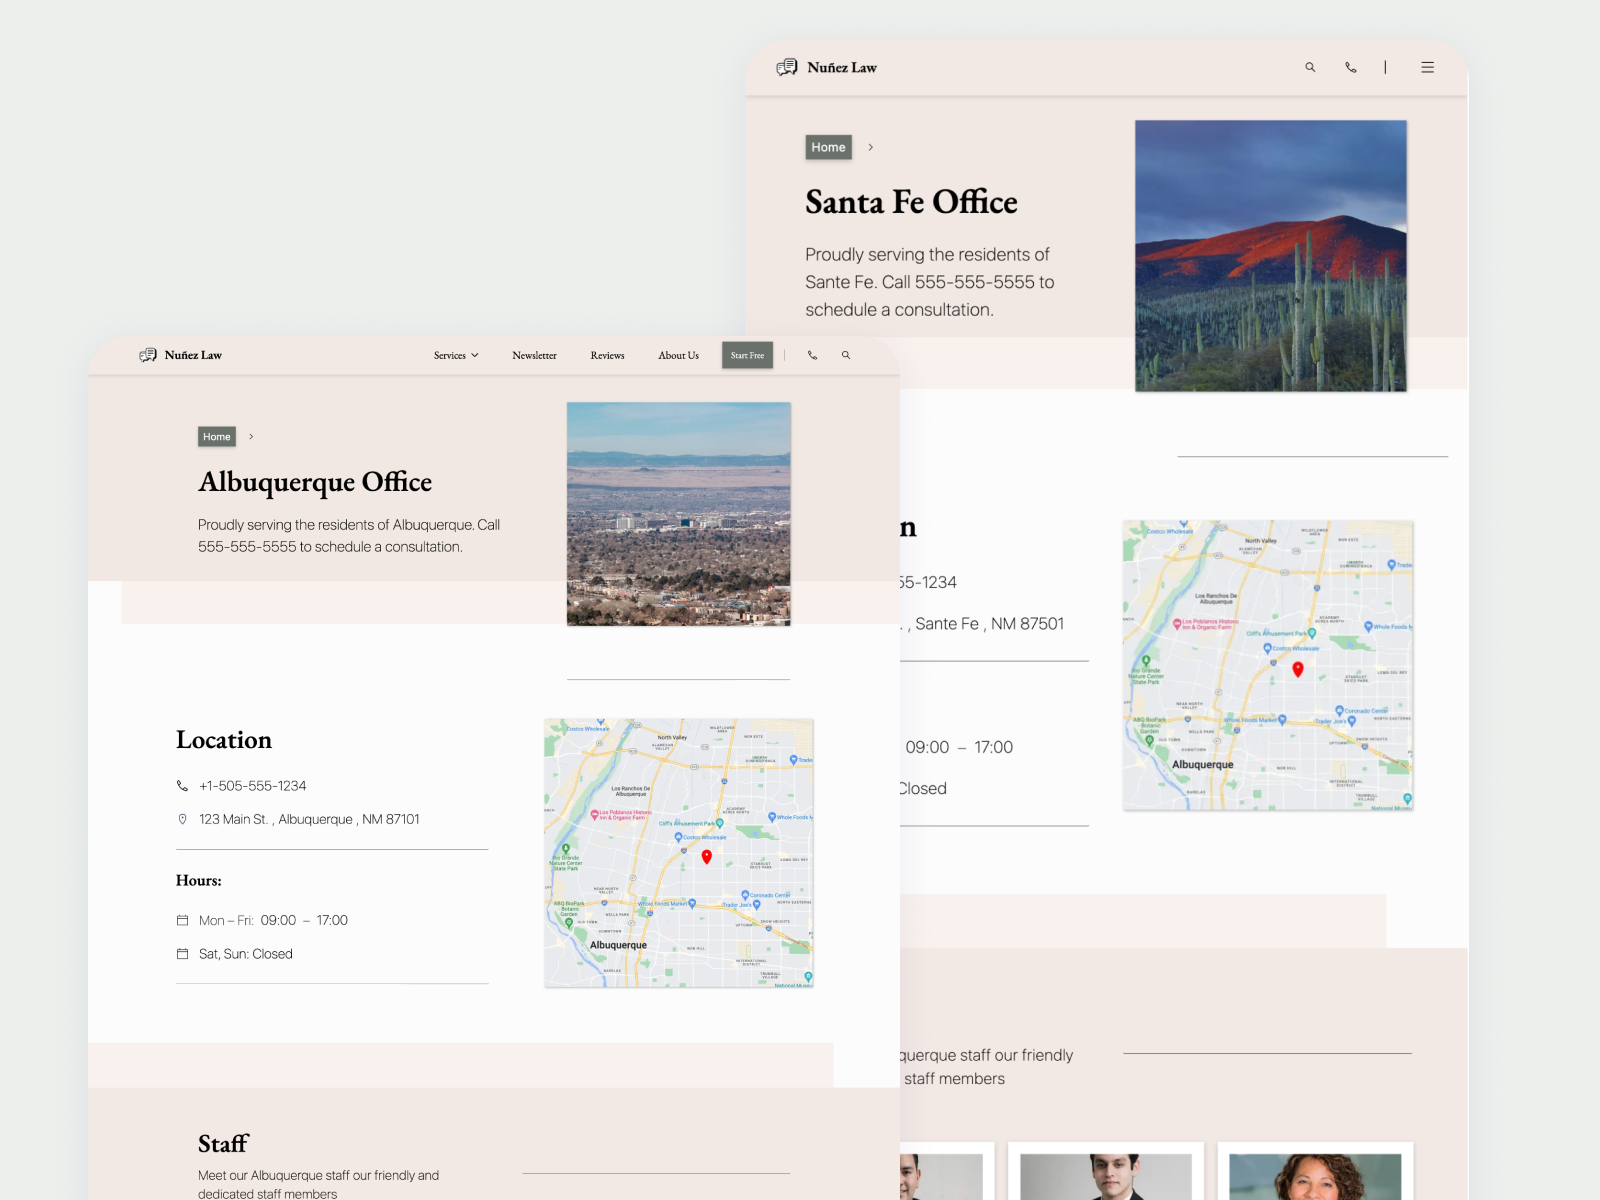Click the breadcrumb chevron on the Santa Fe page
Viewport: 1600px width, 1200px height.
coord(870,147)
